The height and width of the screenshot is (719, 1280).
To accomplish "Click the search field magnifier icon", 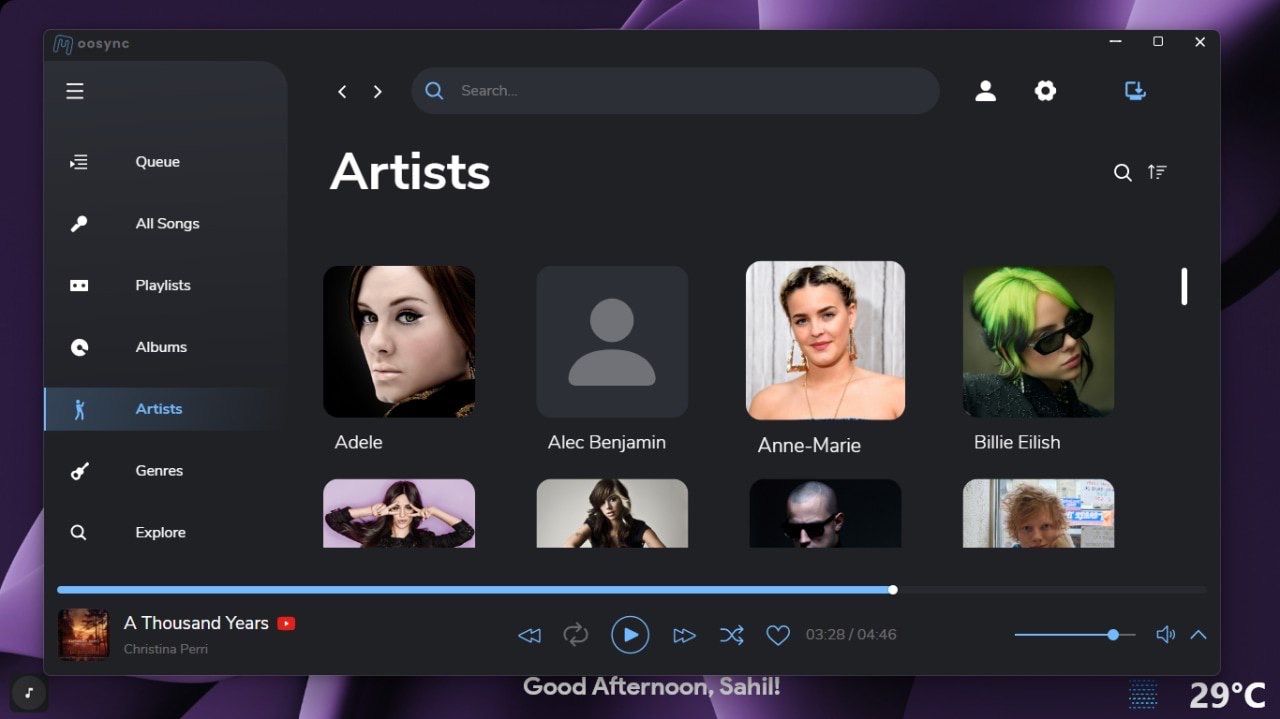I will (x=434, y=90).
